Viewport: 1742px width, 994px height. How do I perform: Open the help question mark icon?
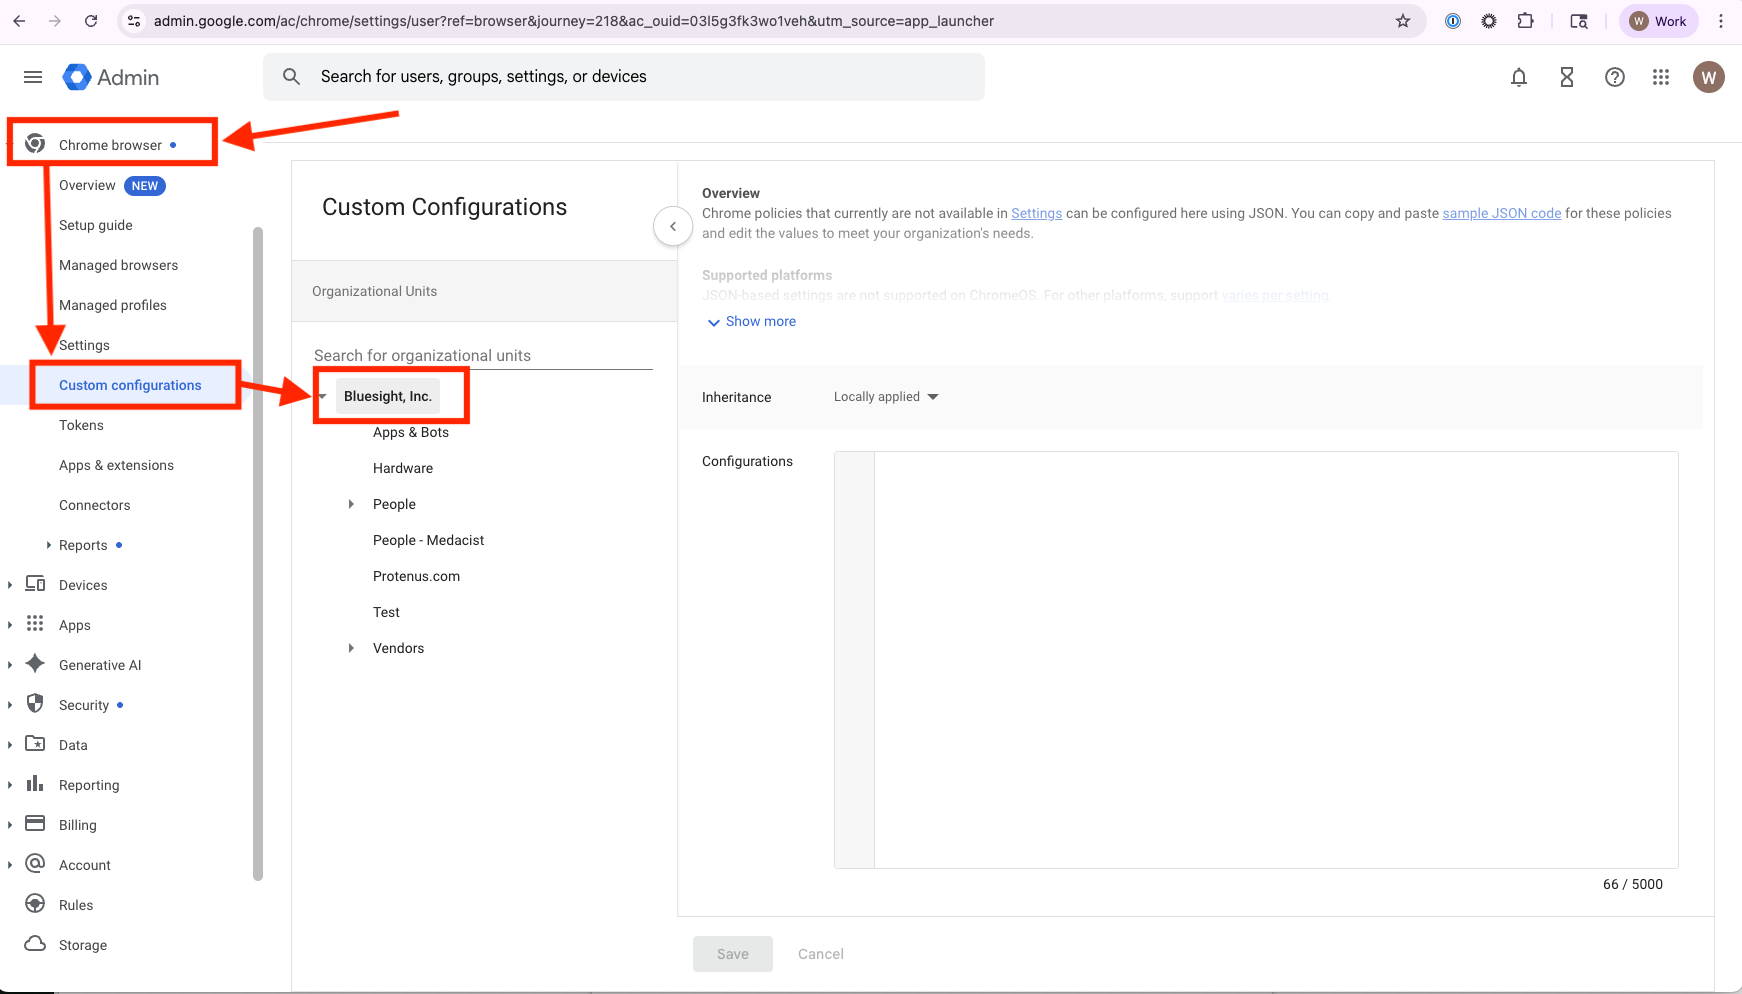click(x=1614, y=77)
